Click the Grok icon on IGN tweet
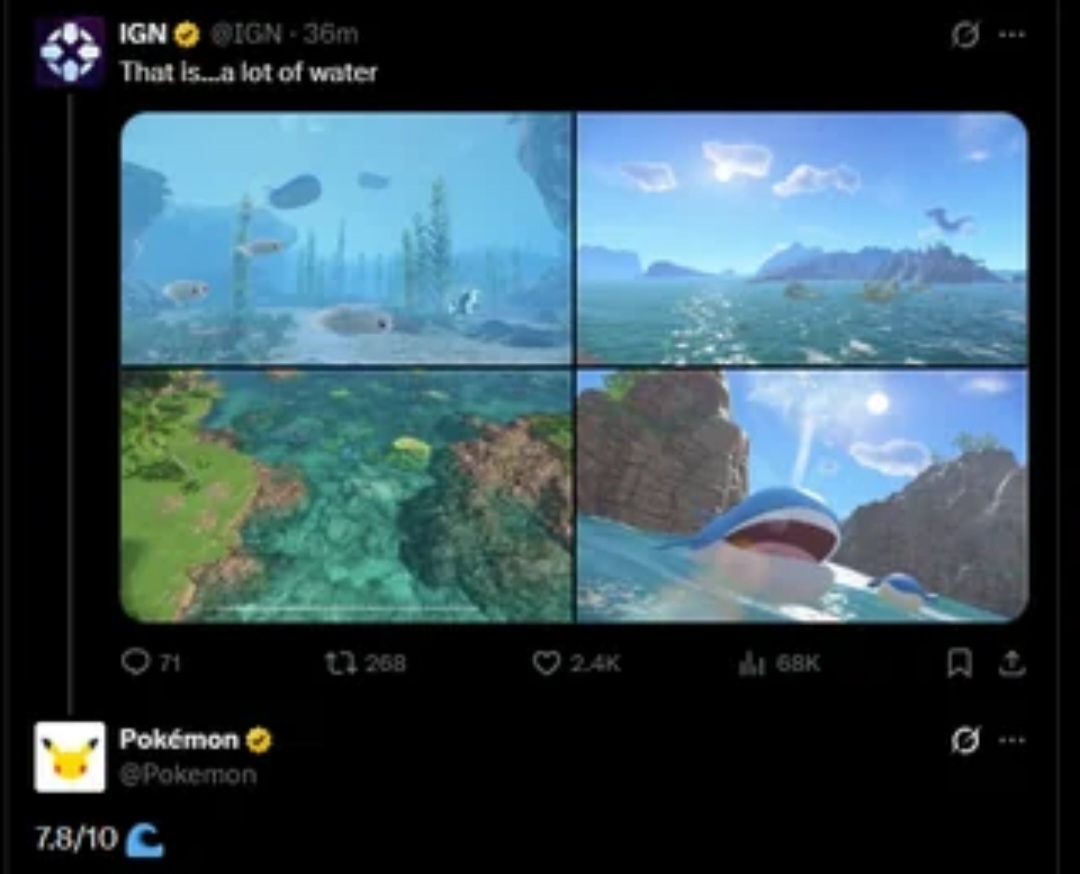The height and width of the screenshot is (874, 1080). (x=965, y=34)
